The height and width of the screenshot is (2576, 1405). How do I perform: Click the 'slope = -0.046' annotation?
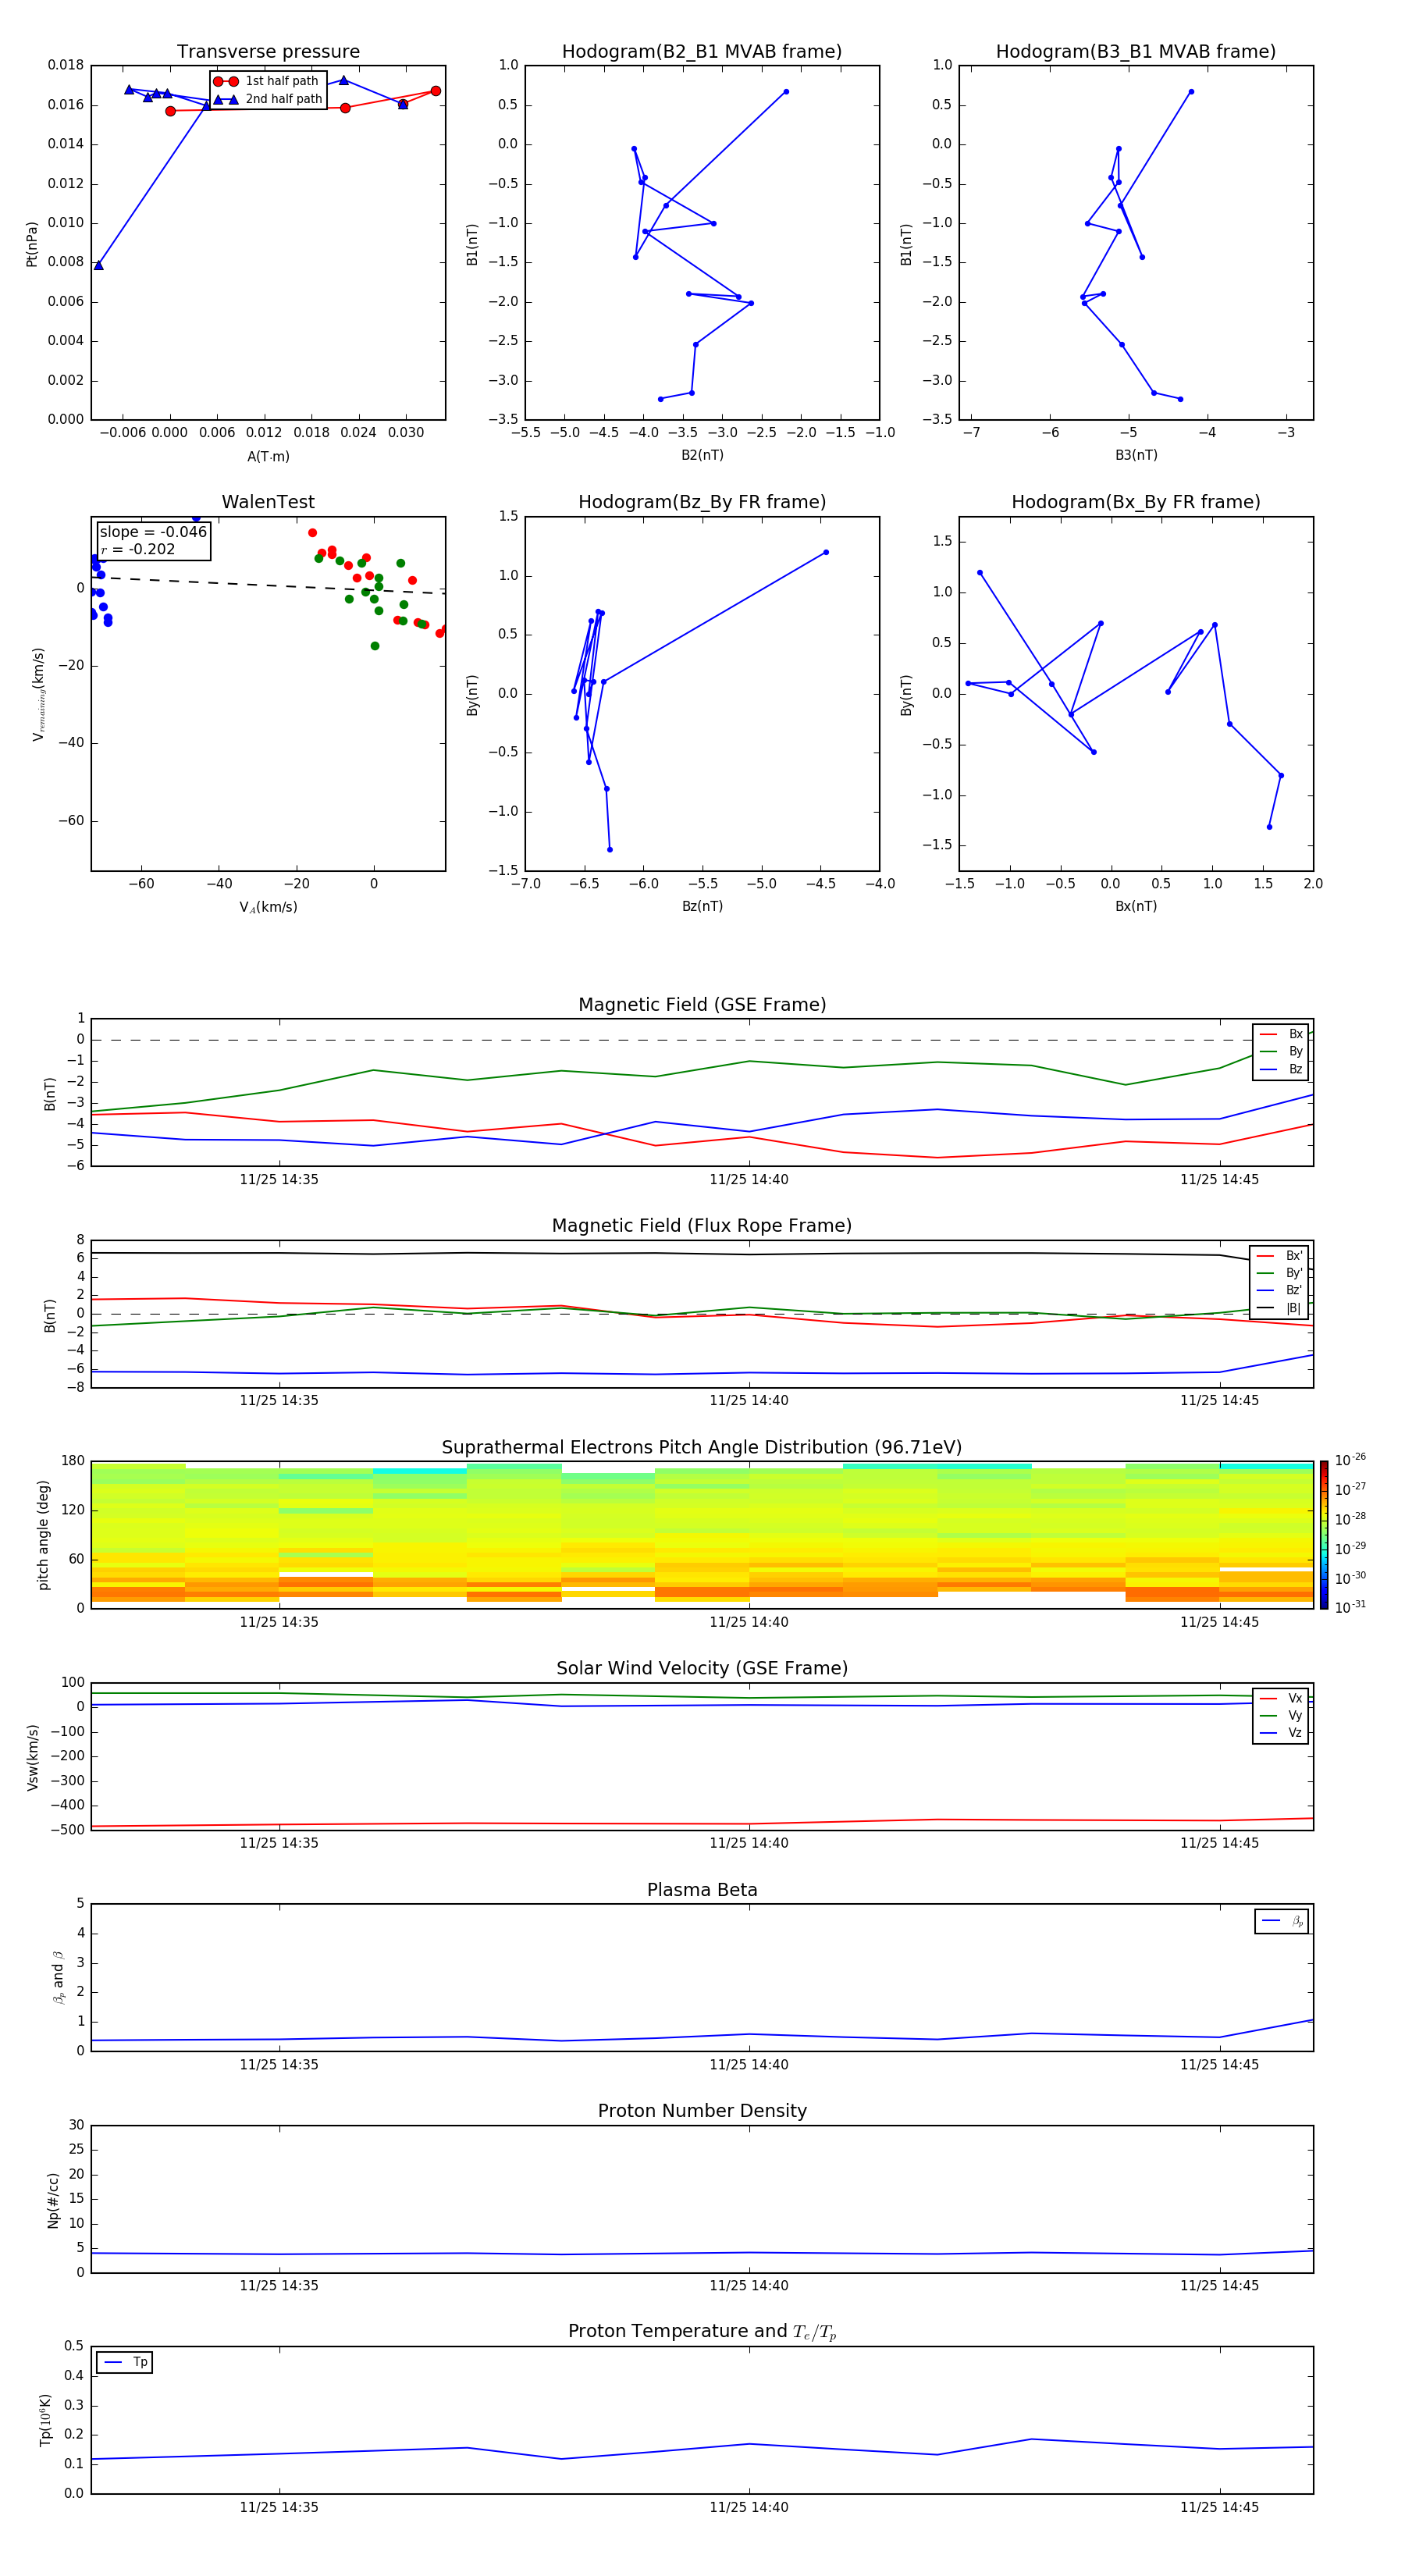point(153,532)
